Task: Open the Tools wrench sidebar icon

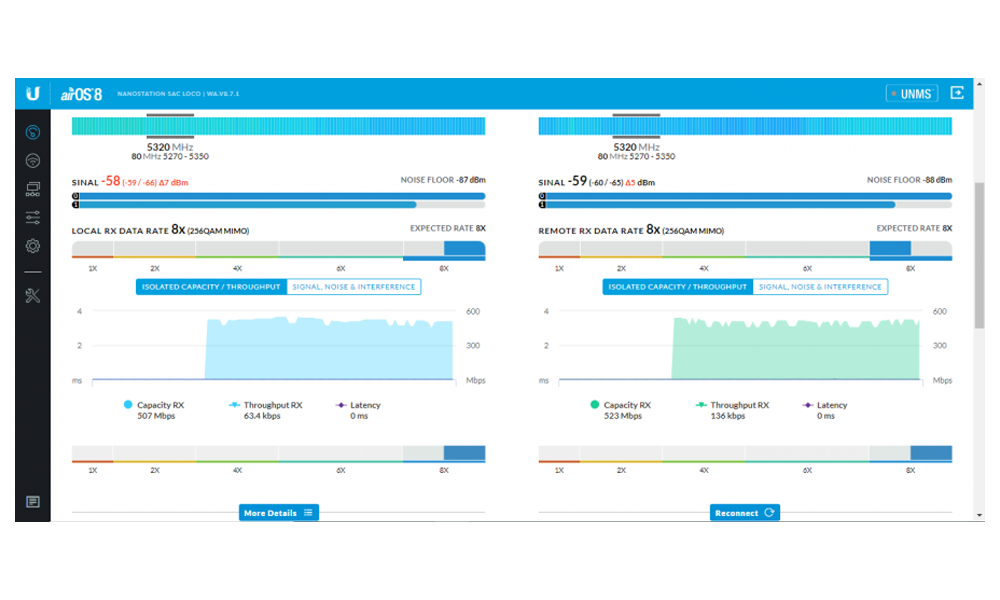Action: click(32, 295)
